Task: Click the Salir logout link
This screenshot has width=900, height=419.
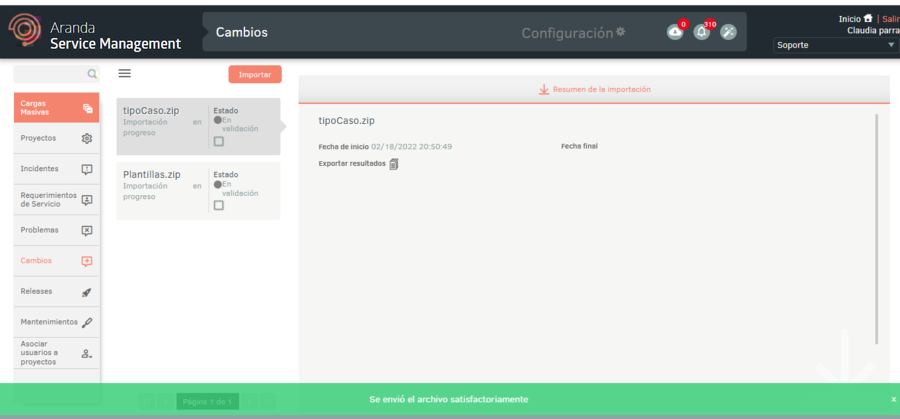Action: (x=890, y=19)
